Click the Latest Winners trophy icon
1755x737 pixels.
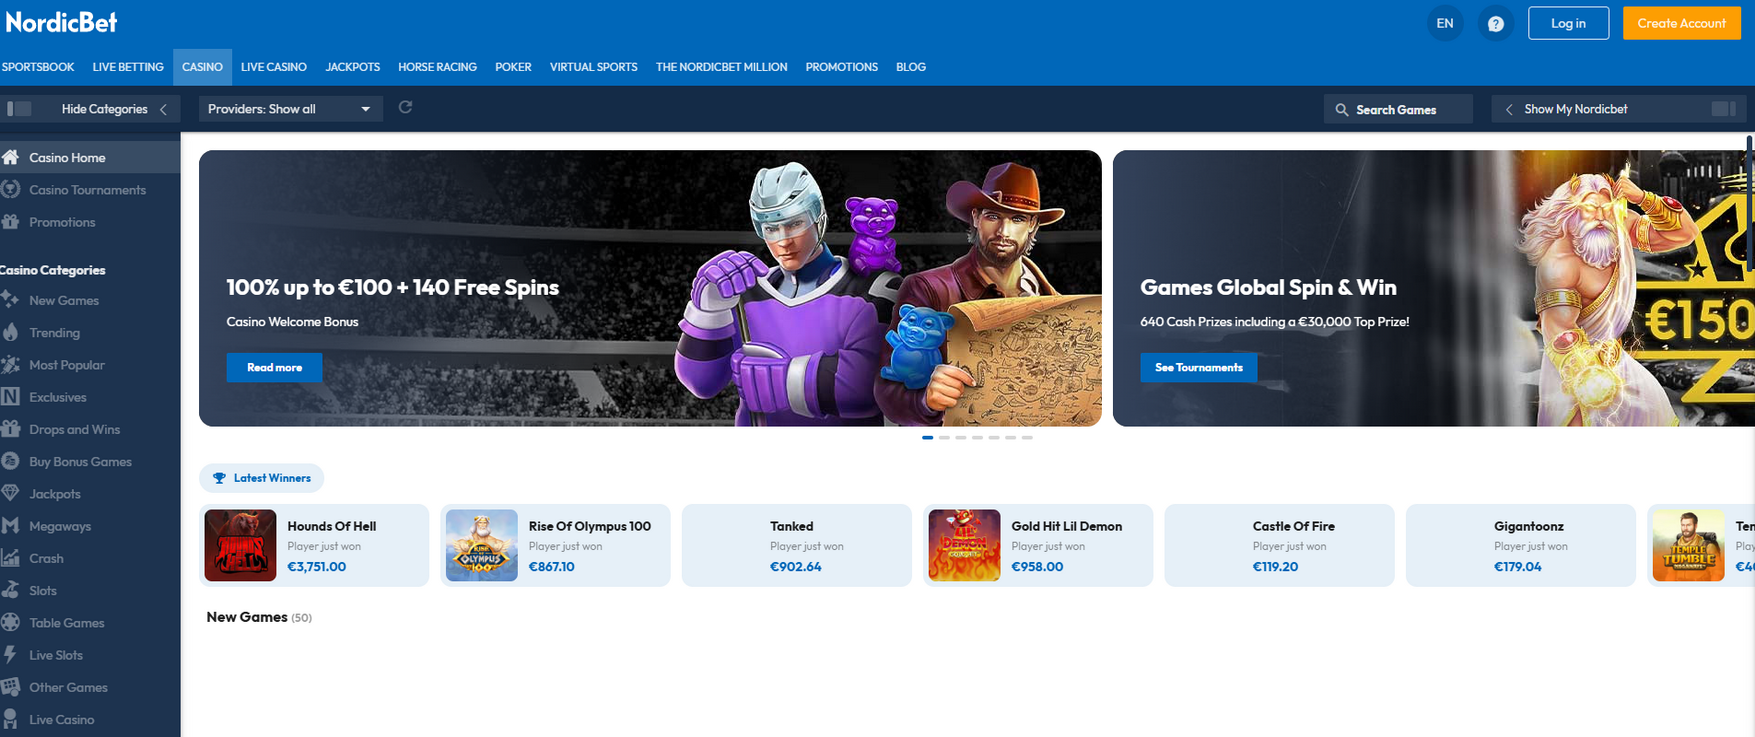click(219, 478)
